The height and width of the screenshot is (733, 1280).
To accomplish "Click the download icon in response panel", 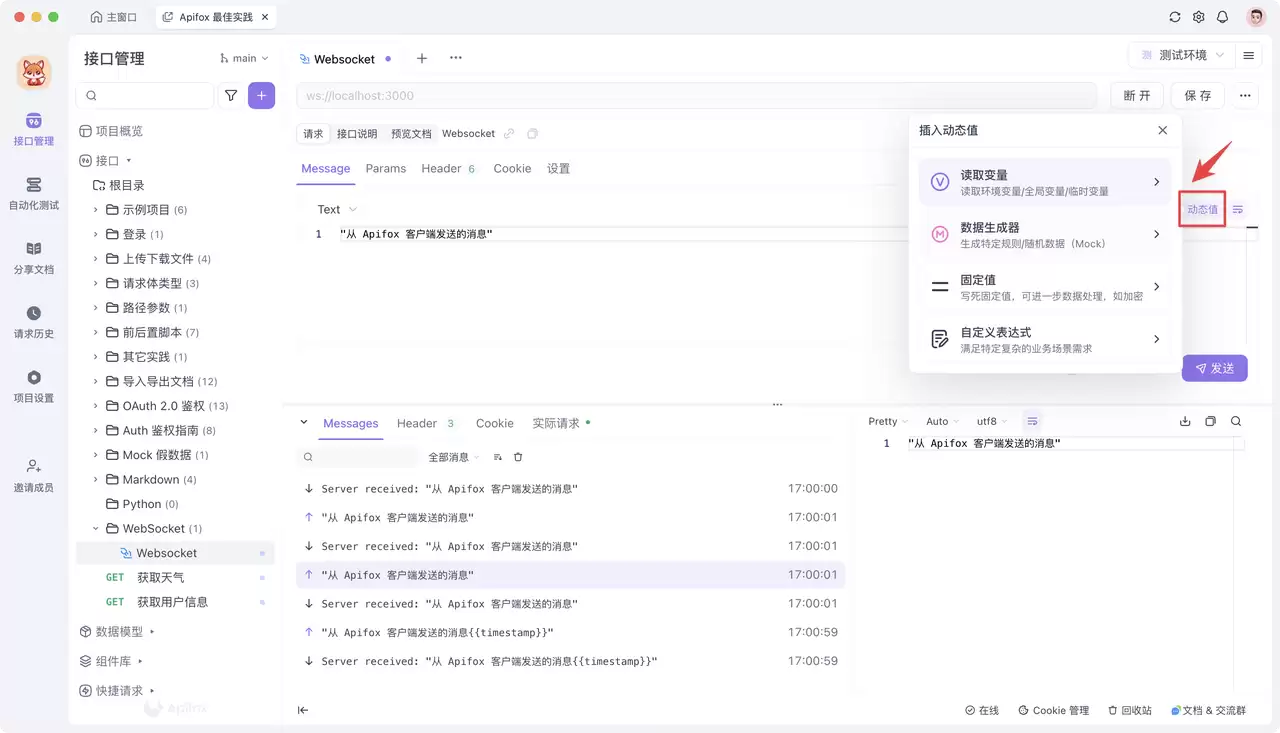I will coord(1185,421).
